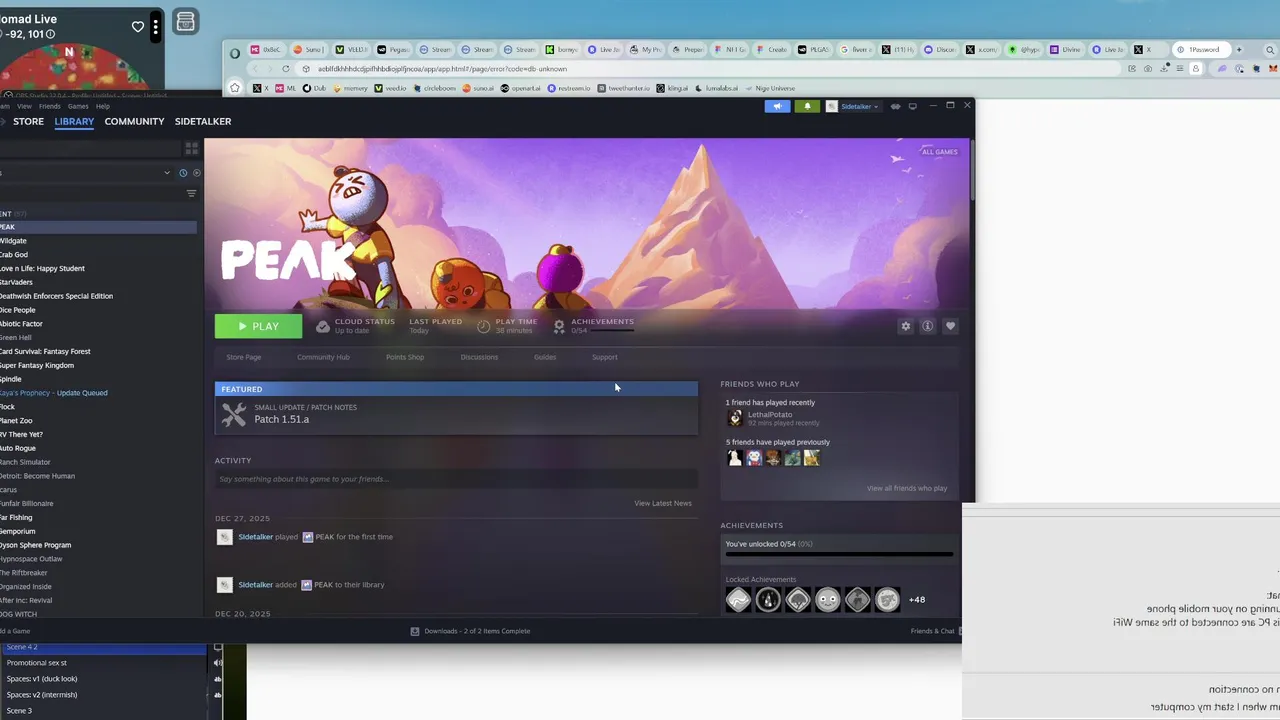The image size is (1280, 720).
Task: Expand the library category dropdown chevron
Action: click(x=167, y=173)
